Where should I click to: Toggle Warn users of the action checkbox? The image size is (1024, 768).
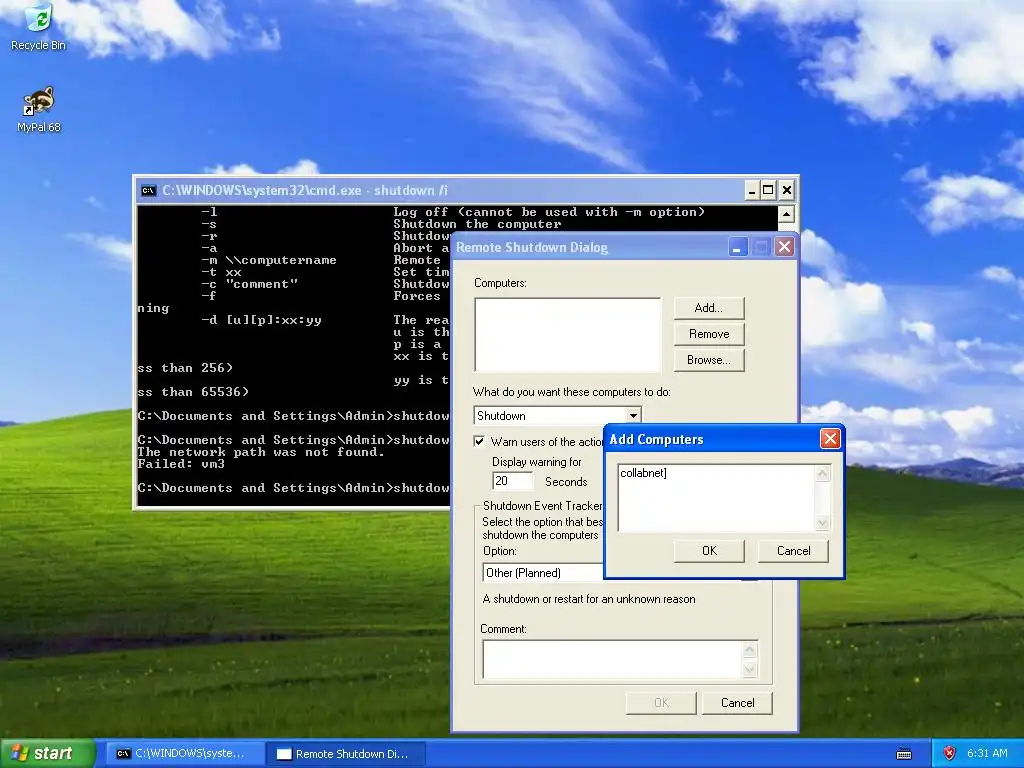(479, 441)
